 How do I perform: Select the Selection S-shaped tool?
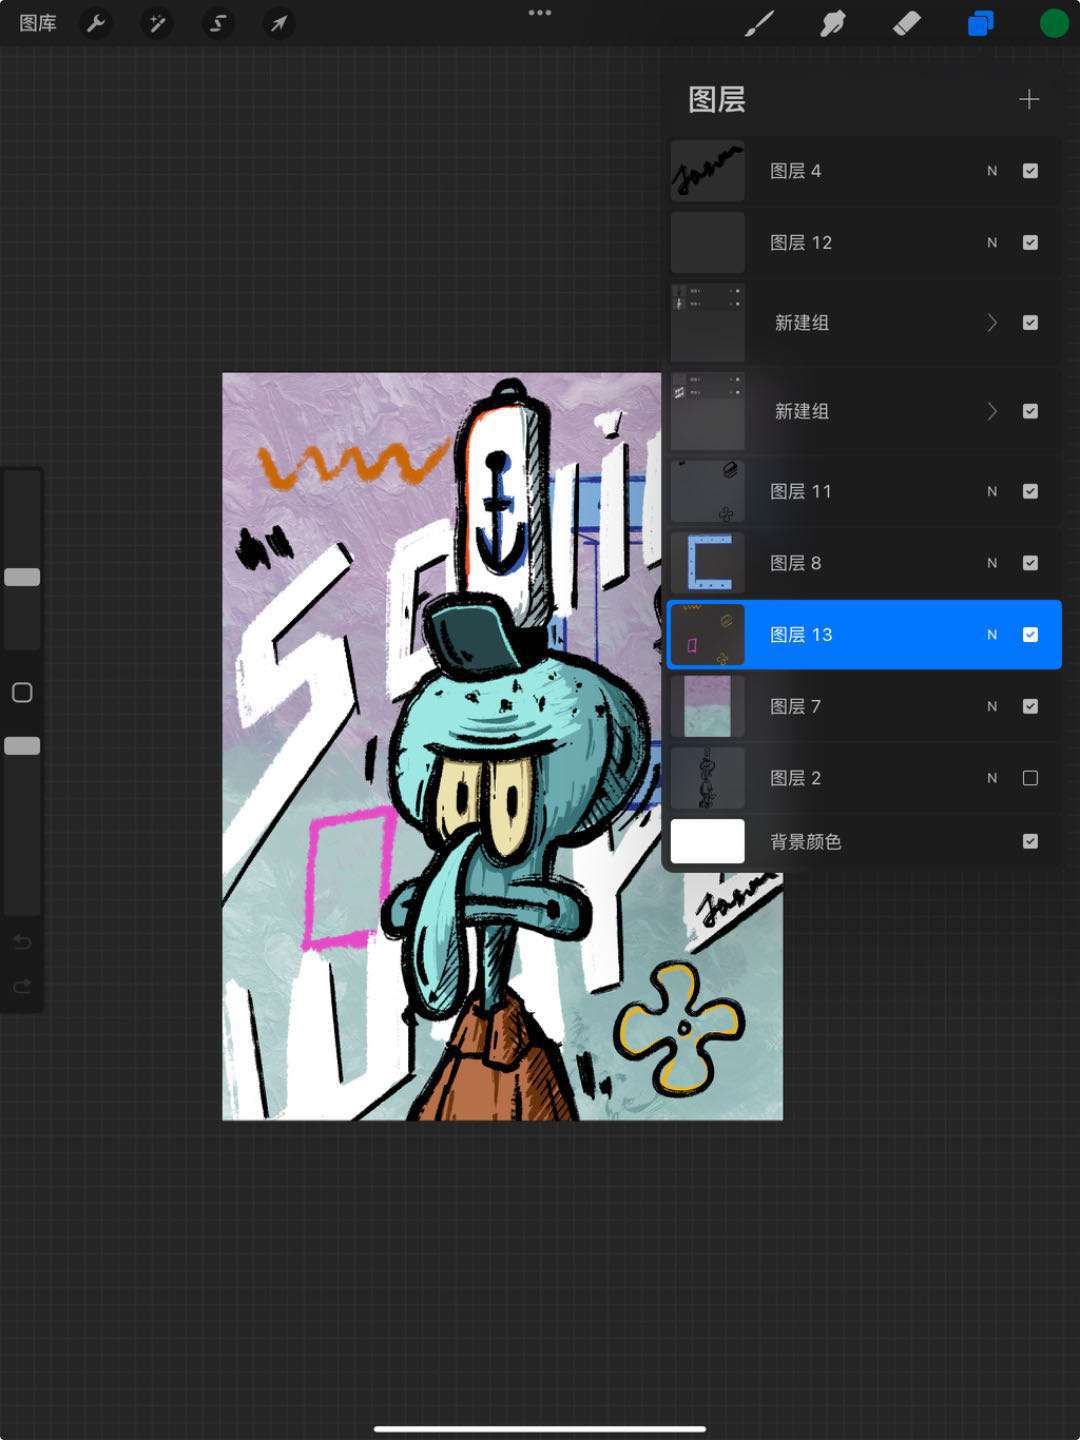click(x=218, y=23)
